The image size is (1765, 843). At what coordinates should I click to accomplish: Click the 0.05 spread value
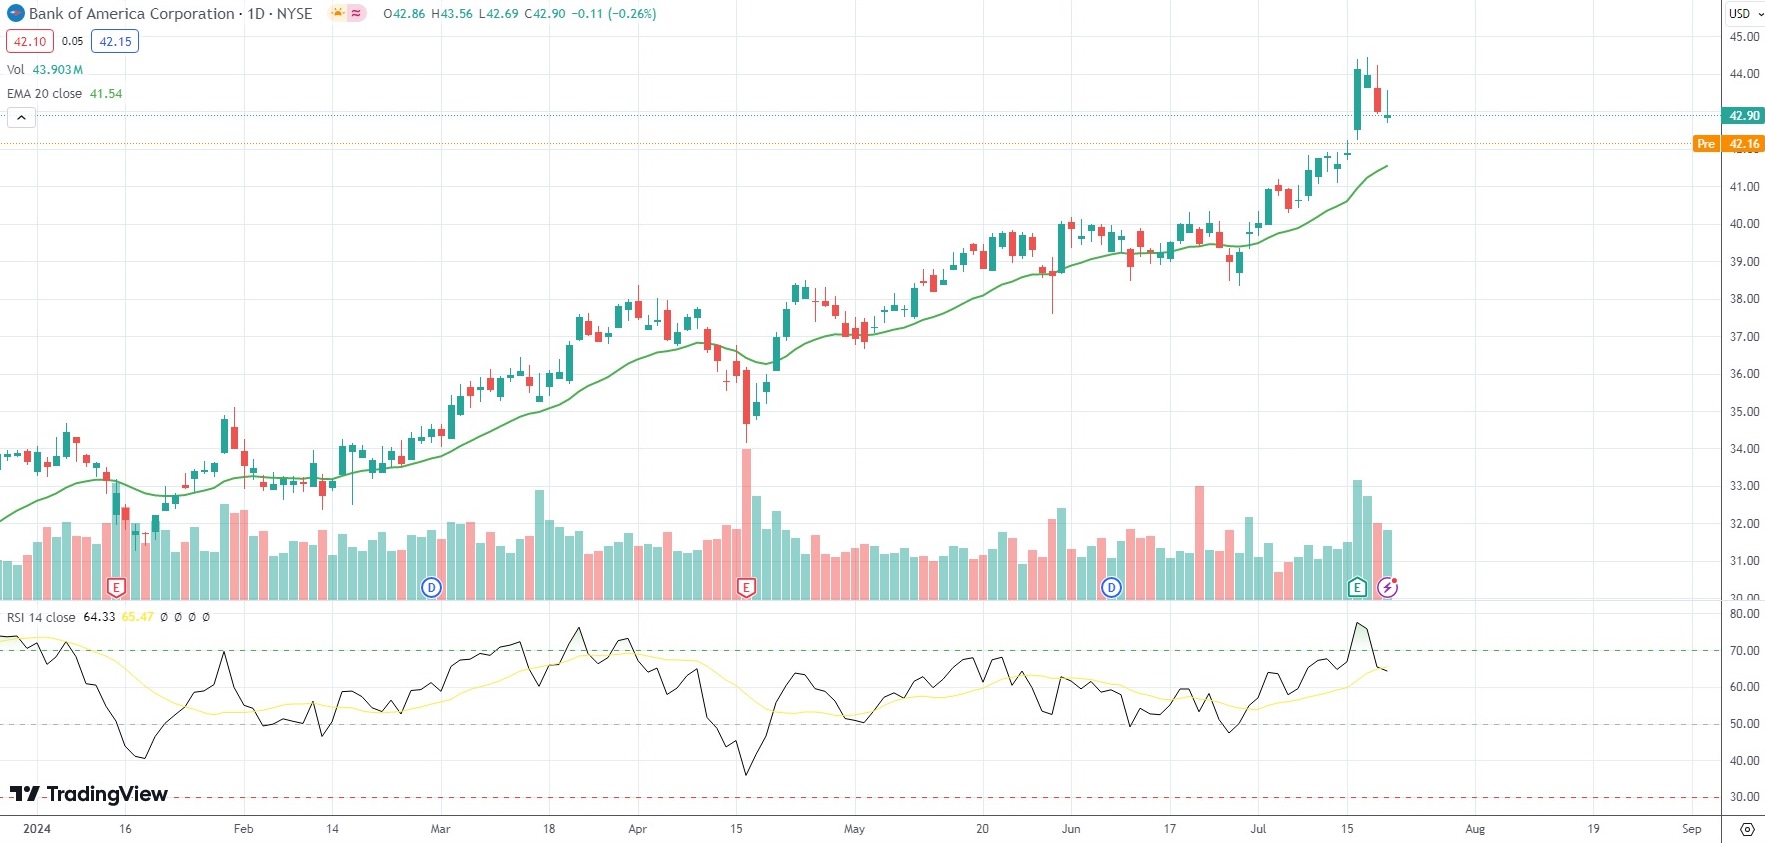72,42
